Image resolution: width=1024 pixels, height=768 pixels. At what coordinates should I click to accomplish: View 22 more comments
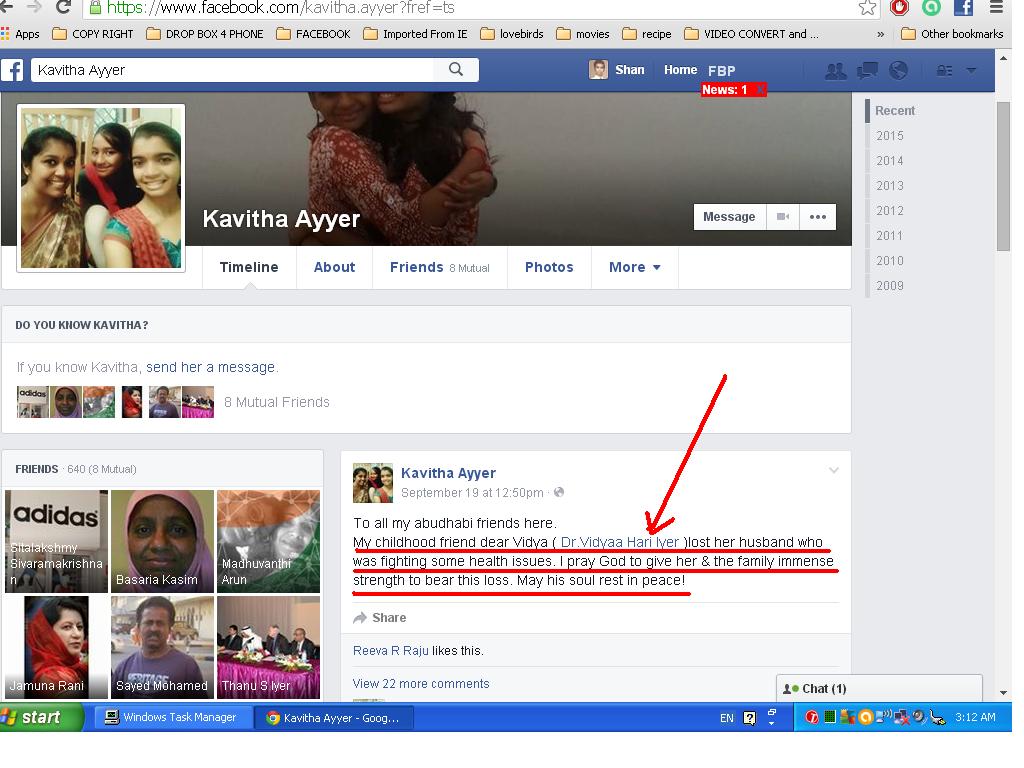[x=421, y=684]
